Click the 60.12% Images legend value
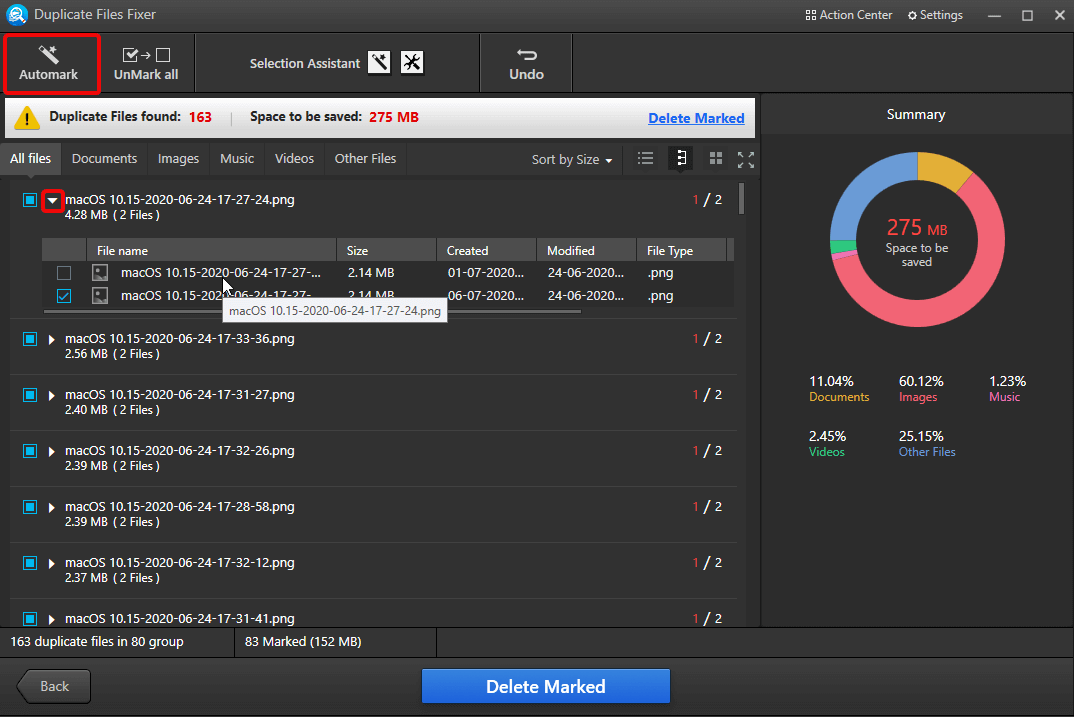Image resolution: width=1074 pixels, height=717 pixels. (x=921, y=381)
